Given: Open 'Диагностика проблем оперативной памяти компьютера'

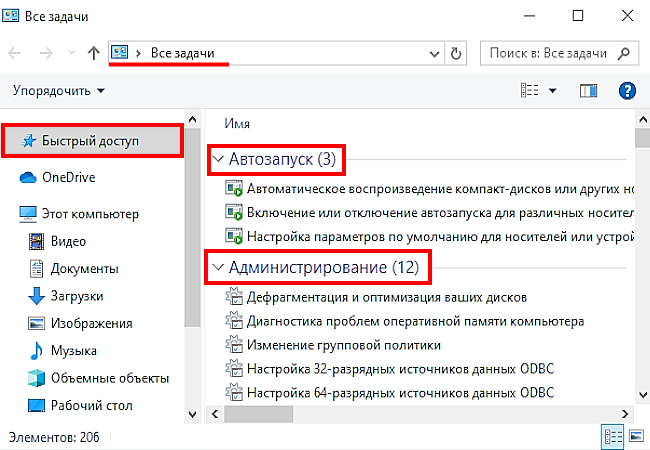Looking at the screenshot, I should pos(405,321).
